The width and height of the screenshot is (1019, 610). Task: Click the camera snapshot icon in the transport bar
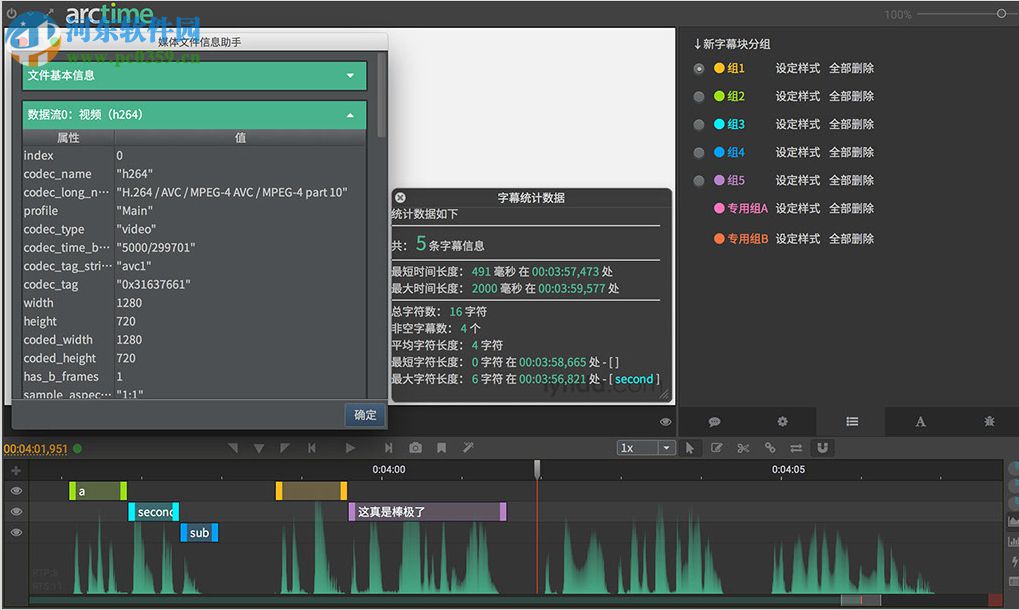click(415, 448)
